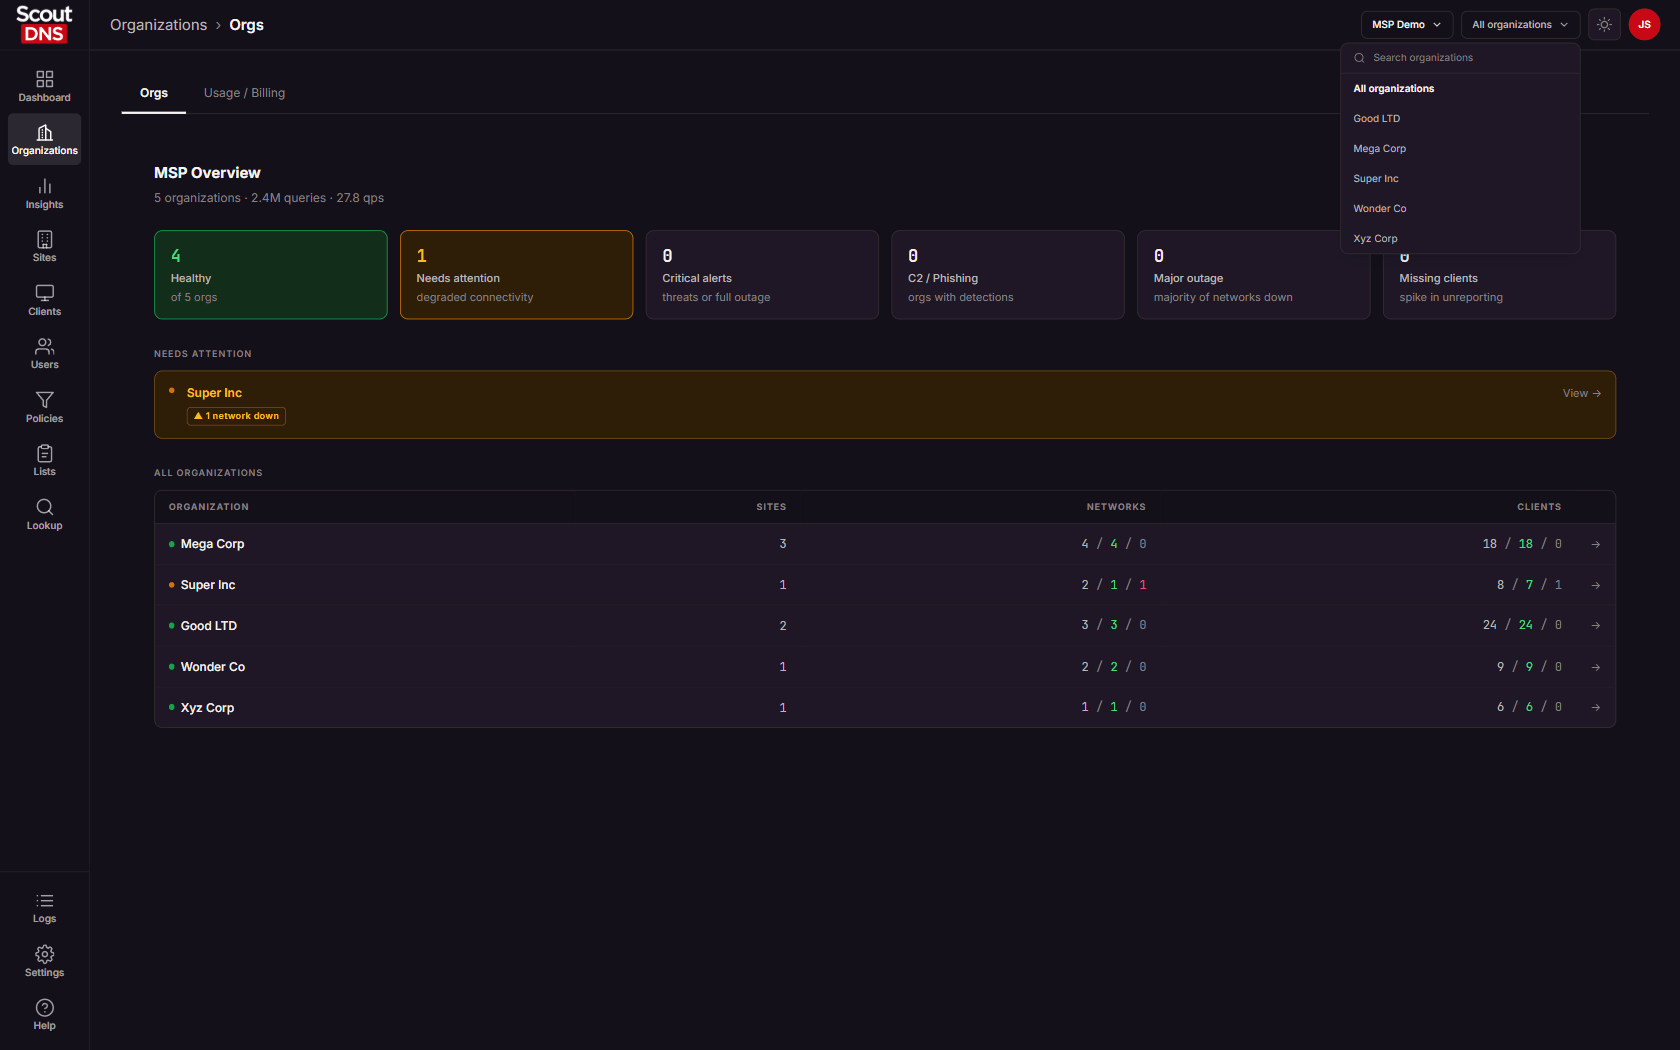Open the Settings gear in sidebar

click(44, 962)
